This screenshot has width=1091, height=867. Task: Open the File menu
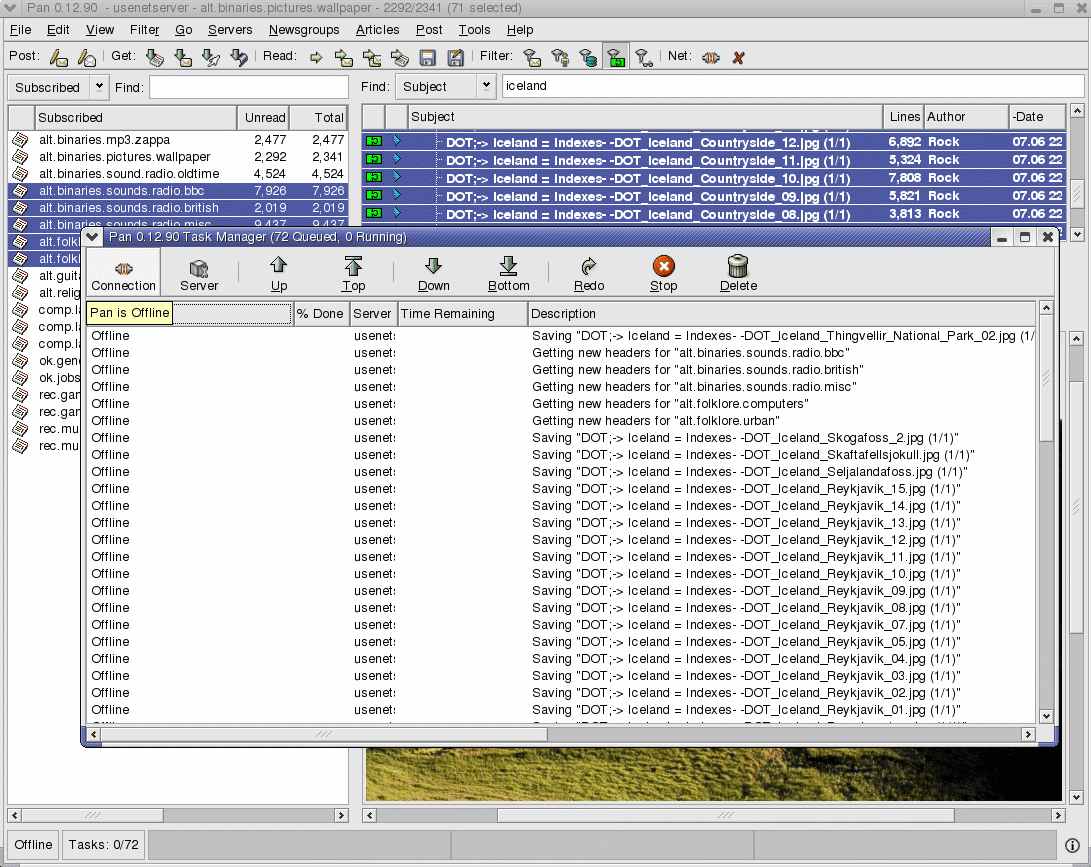tap(20, 30)
